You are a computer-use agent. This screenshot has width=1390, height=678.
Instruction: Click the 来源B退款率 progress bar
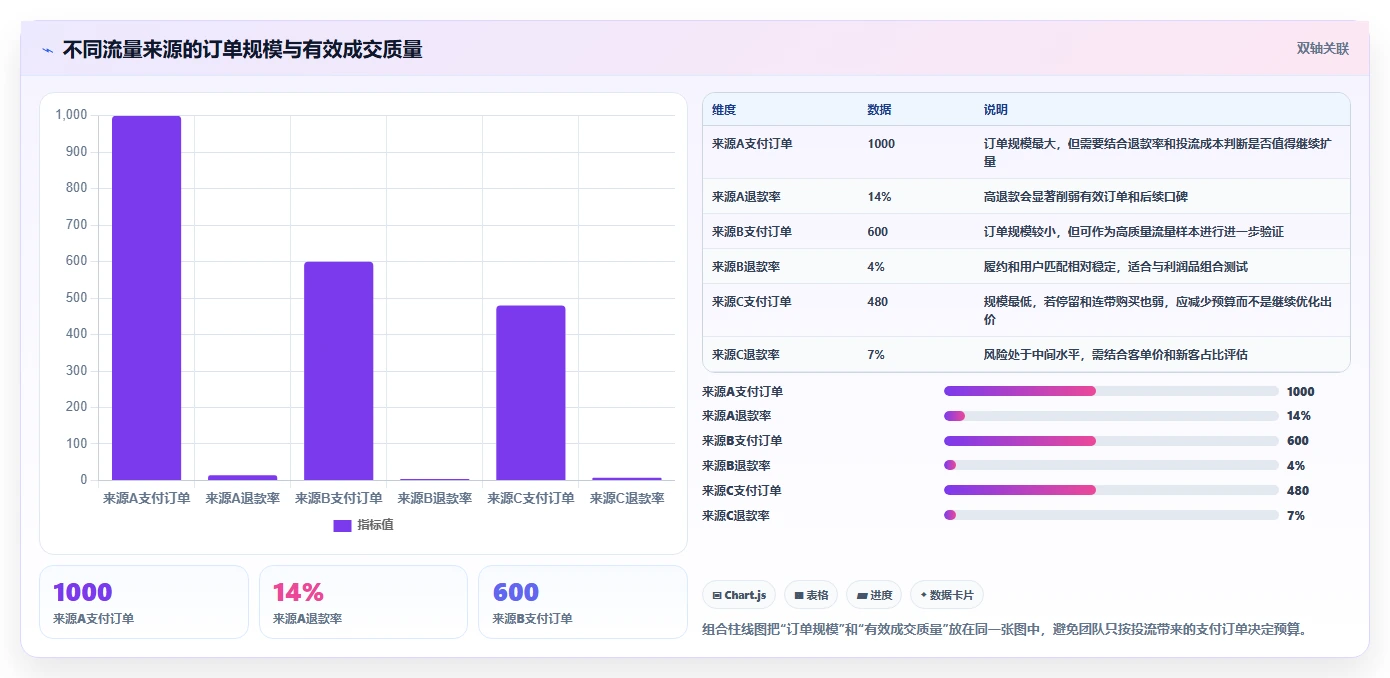pos(1111,466)
